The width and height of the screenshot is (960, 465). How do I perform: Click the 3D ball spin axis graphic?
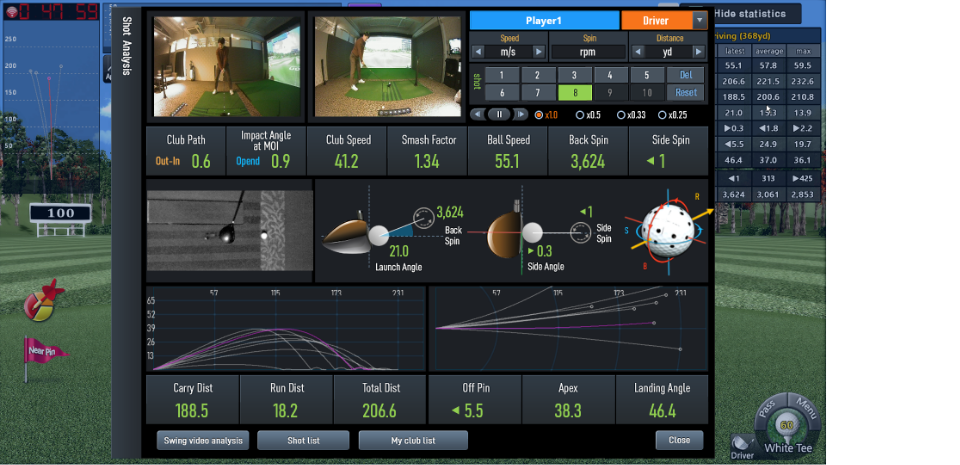point(667,227)
